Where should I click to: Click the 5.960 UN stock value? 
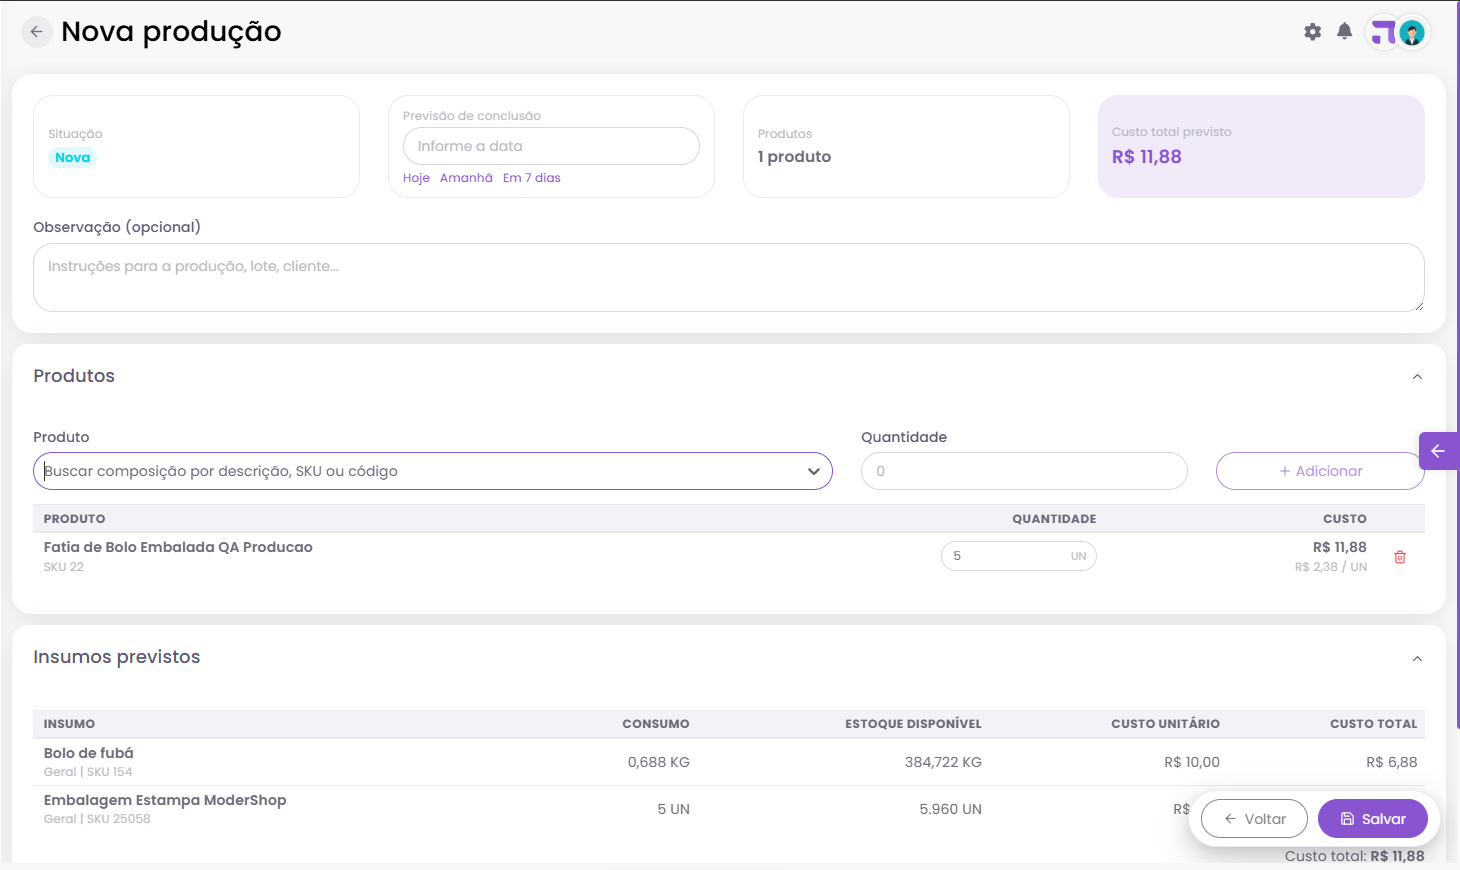951,809
